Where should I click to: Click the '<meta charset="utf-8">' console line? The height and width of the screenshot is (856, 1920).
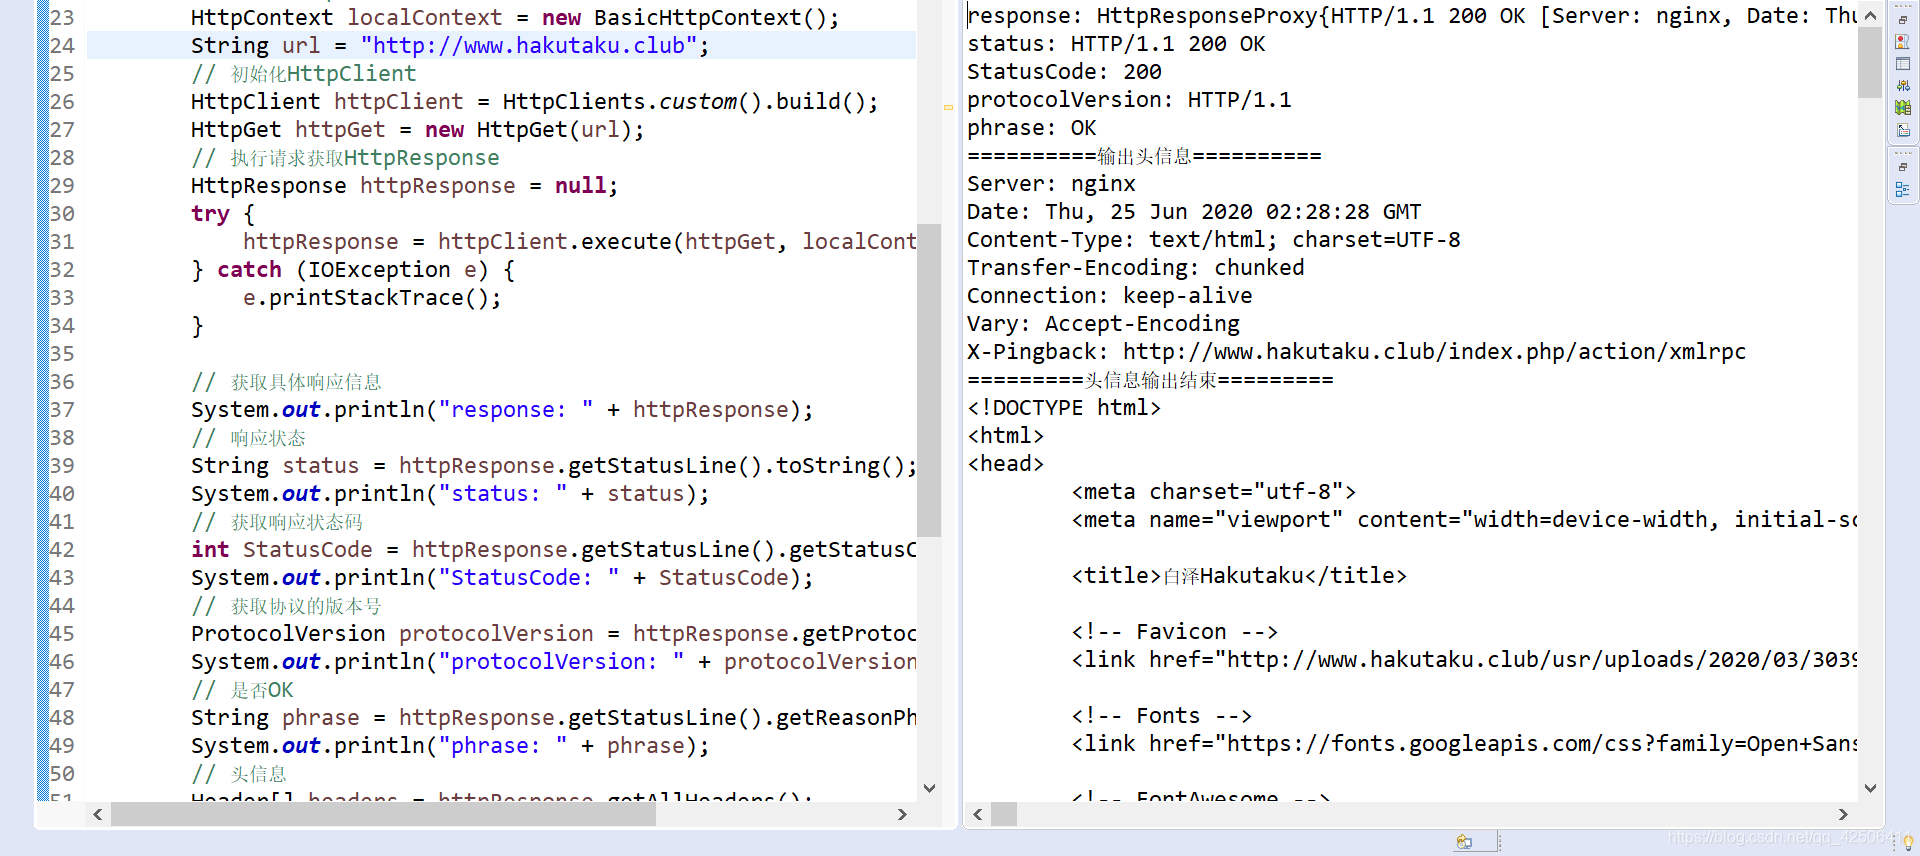tap(1214, 492)
